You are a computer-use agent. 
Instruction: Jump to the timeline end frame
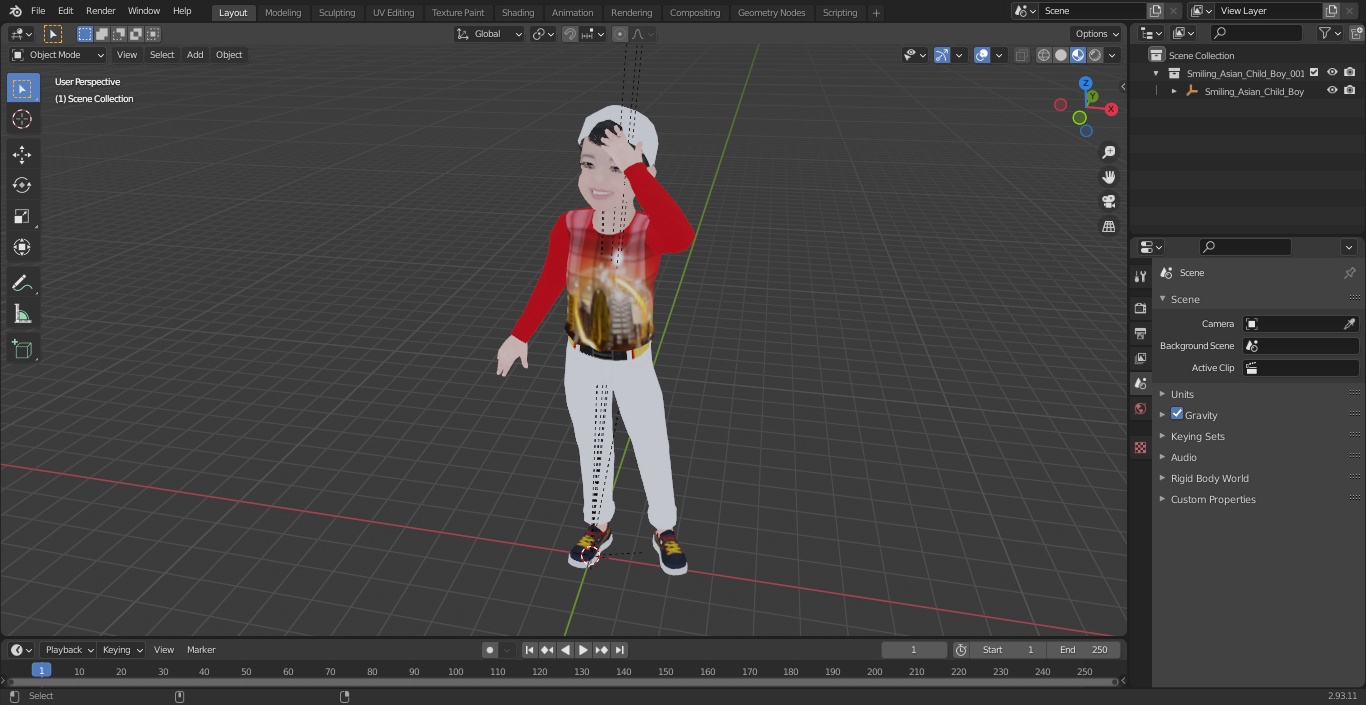pos(619,650)
